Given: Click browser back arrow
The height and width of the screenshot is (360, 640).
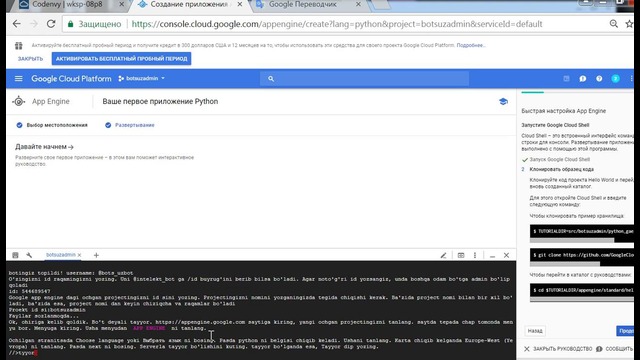Looking at the screenshot, I should point(17,24).
